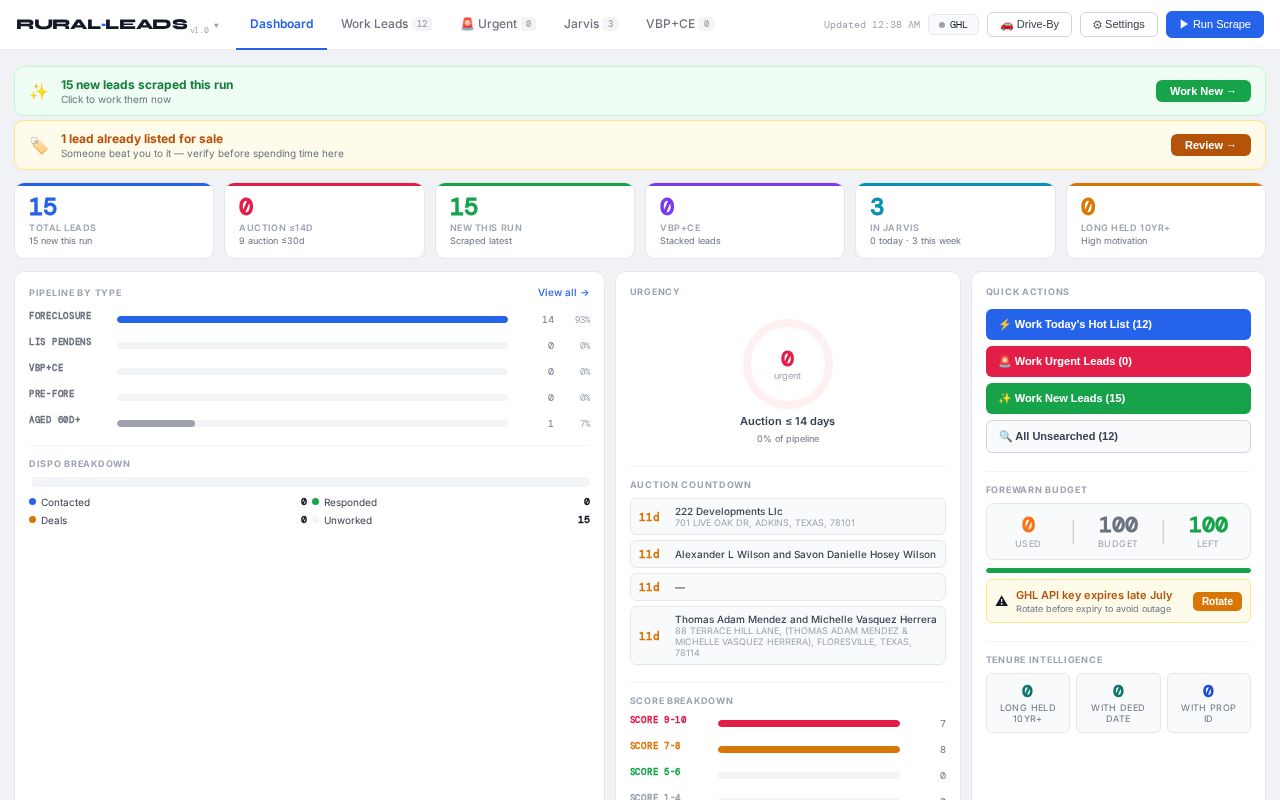The width and height of the screenshot is (1280, 800).
Task: Click the Foreclosure pipeline progress bar
Action: point(312,320)
